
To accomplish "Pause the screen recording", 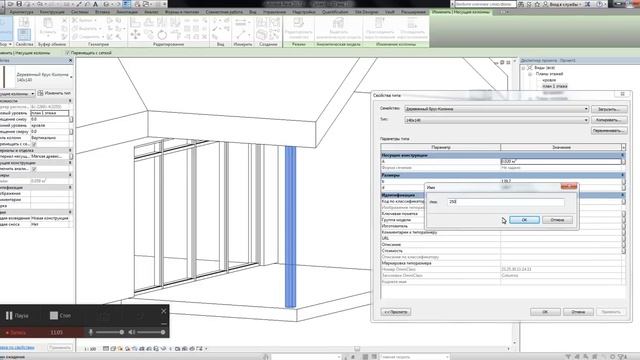I will pyautogui.click(x=17, y=316).
